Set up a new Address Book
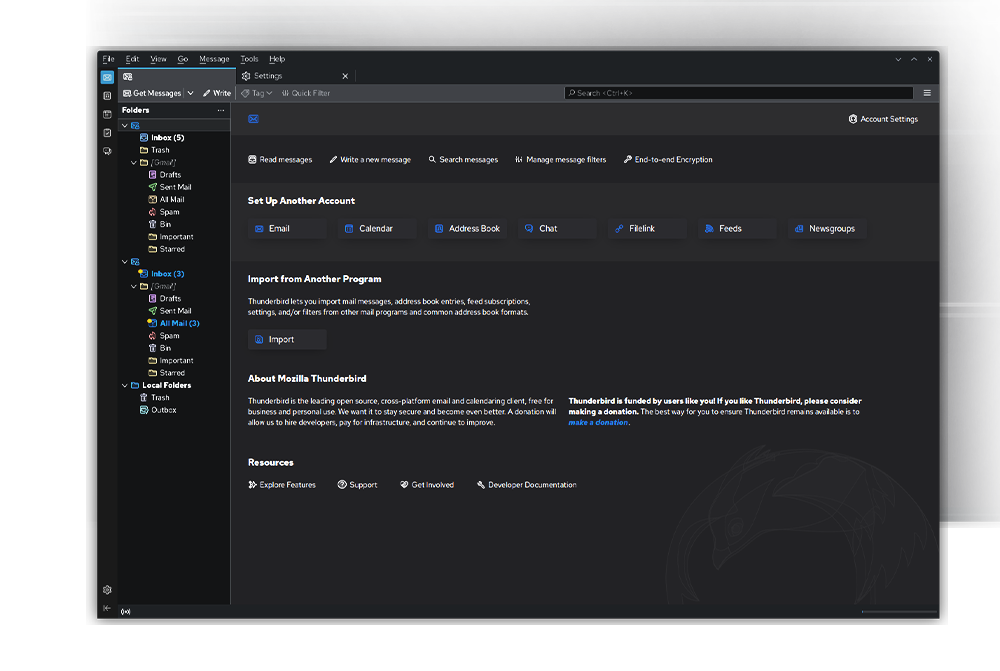Image resolution: width=1000 pixels, height=671 pixels. (467, 228)
